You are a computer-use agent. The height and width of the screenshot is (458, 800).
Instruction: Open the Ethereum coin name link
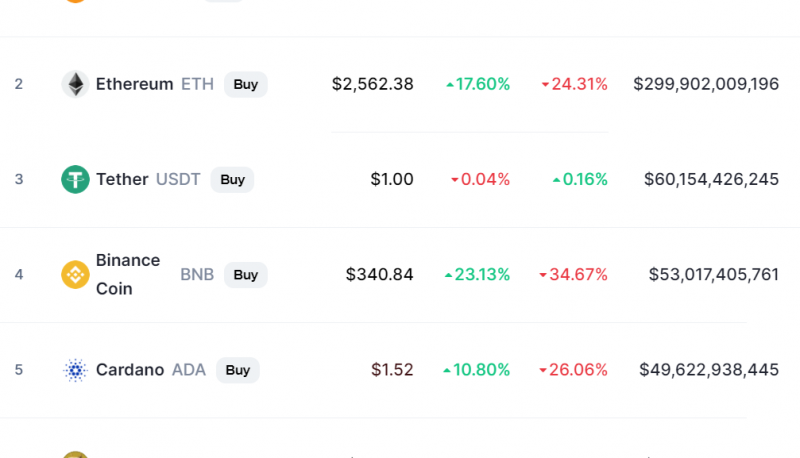pos(135,84)
